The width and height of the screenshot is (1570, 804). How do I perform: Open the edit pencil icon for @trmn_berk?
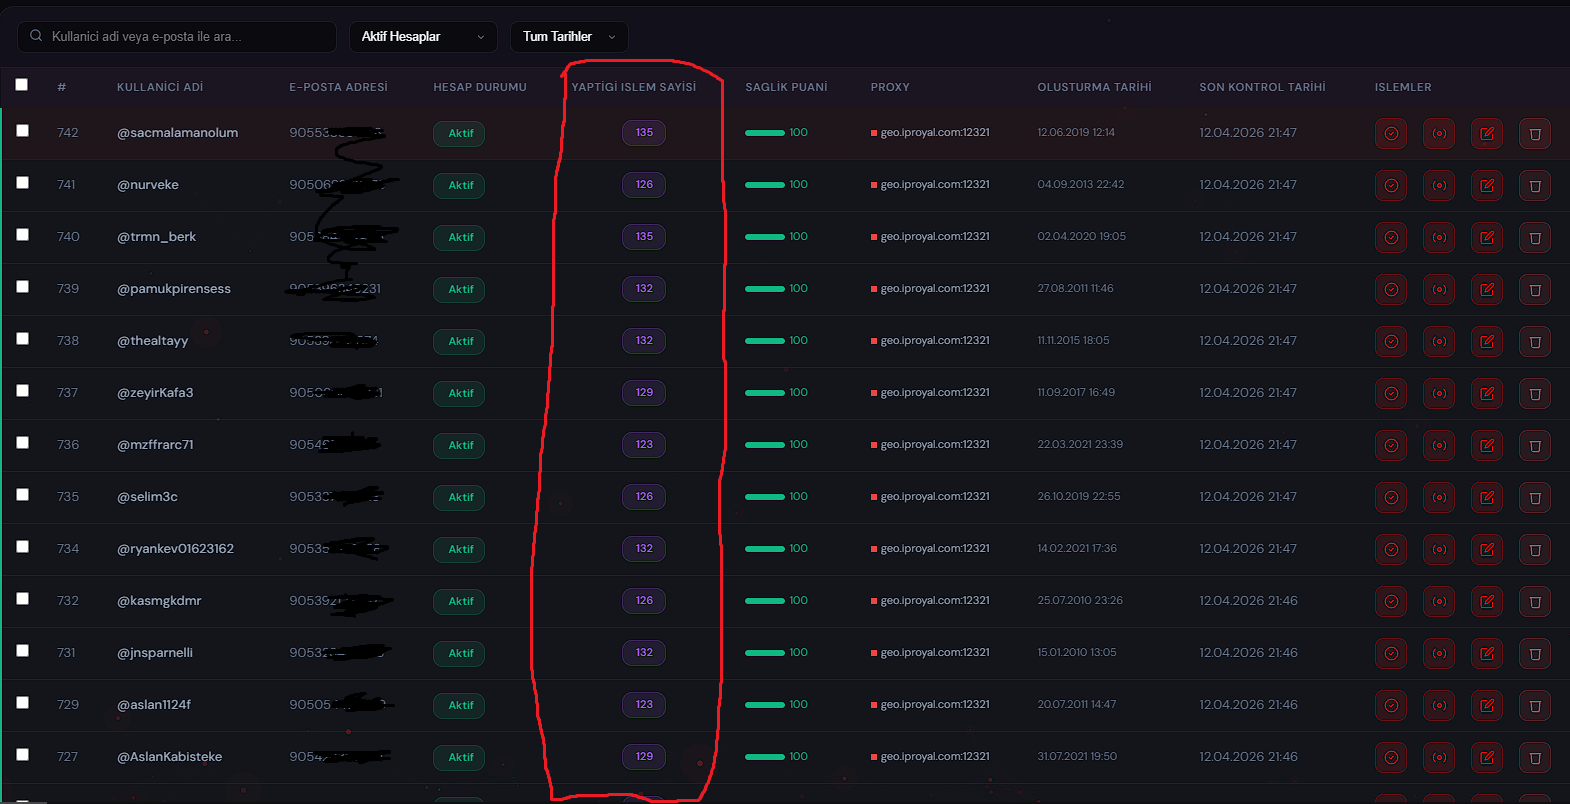click(x=1487, y=237)
